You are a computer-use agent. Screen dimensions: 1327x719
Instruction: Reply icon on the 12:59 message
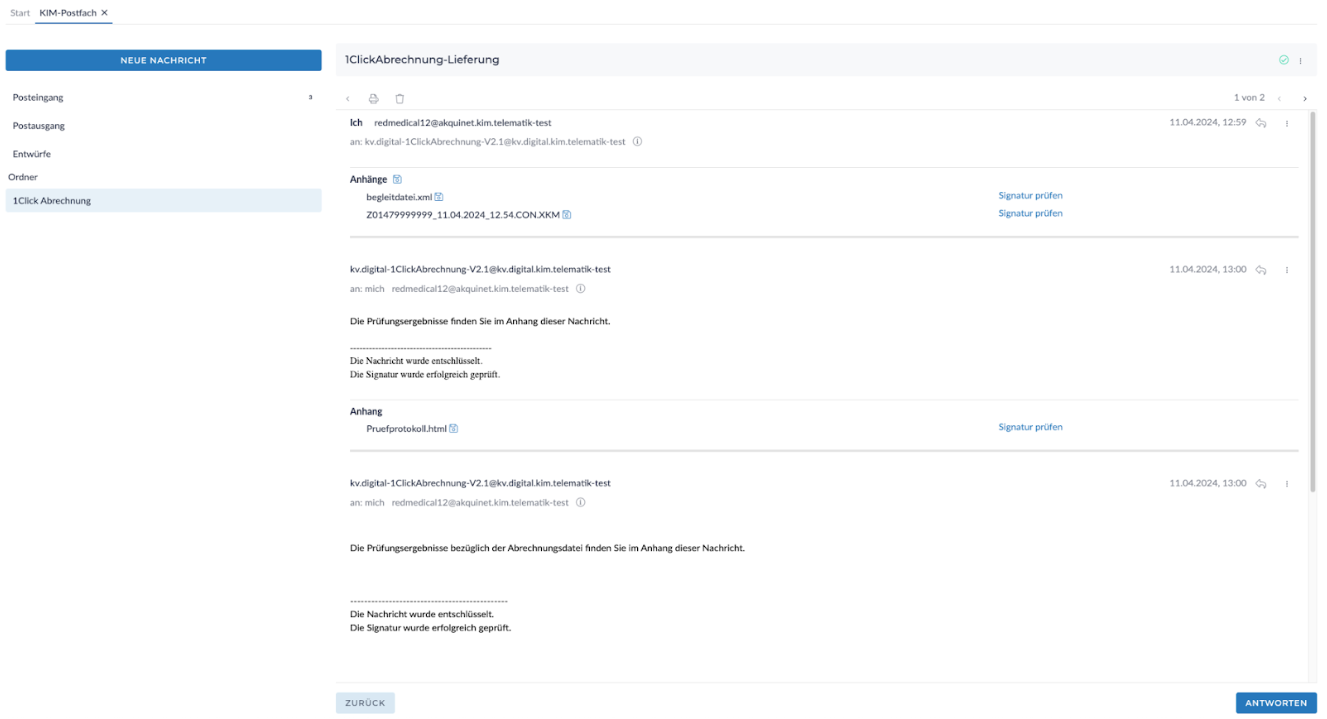tap(1261, 123)
